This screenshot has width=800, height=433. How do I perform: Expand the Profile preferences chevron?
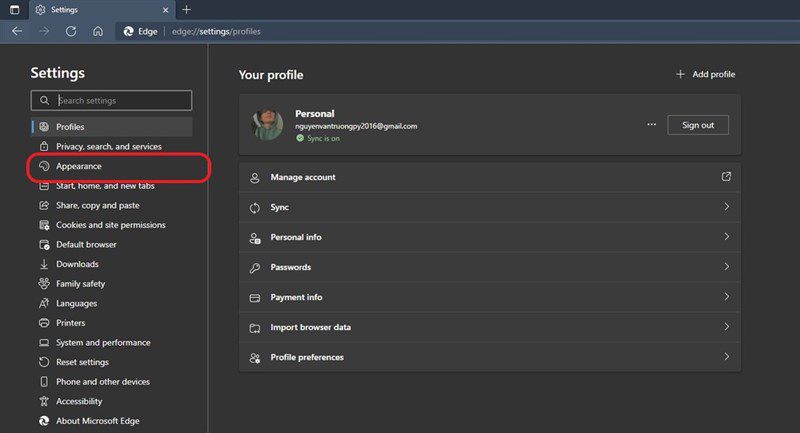pos(727,357)
